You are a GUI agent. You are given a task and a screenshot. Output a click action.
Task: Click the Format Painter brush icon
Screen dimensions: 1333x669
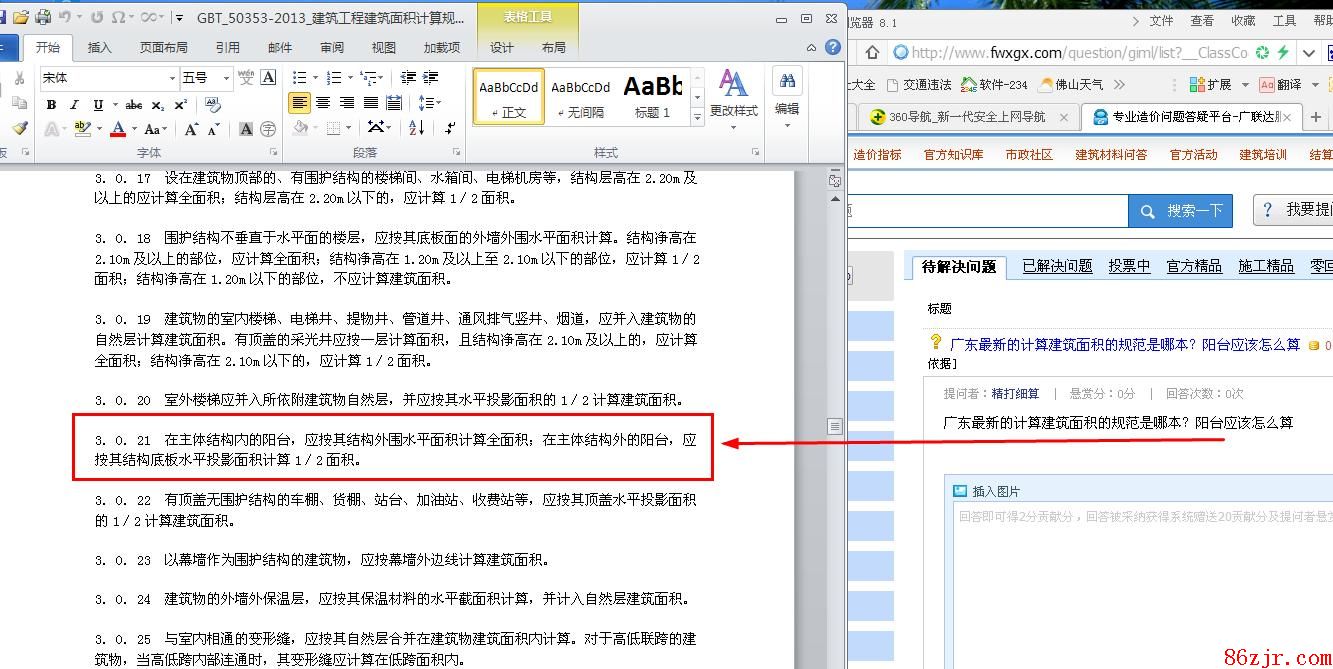click(x=19, y=129)
